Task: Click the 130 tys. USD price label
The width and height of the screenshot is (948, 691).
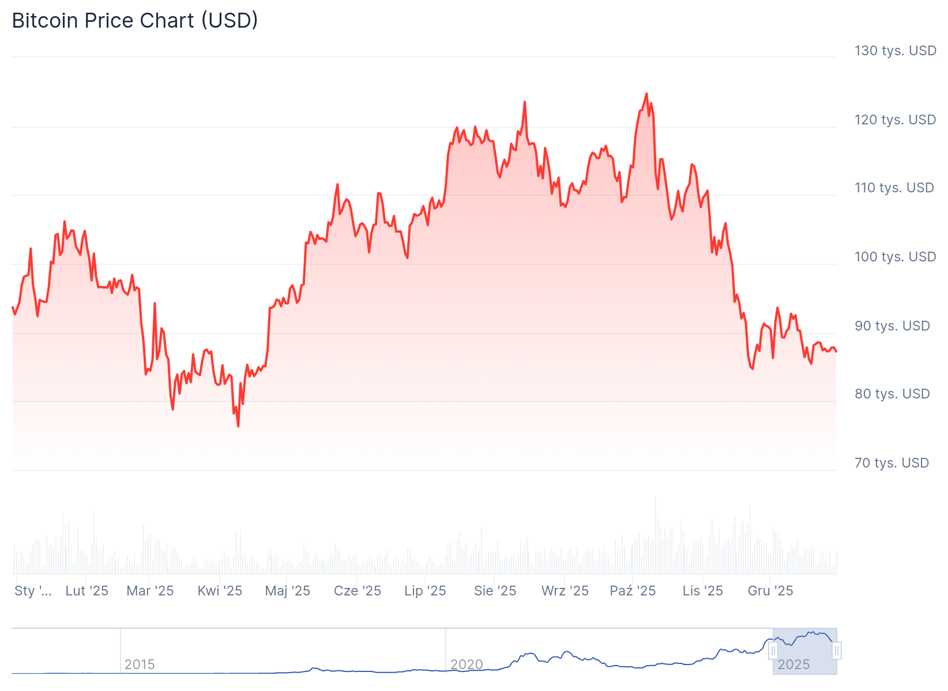Action: coord(895,50)
